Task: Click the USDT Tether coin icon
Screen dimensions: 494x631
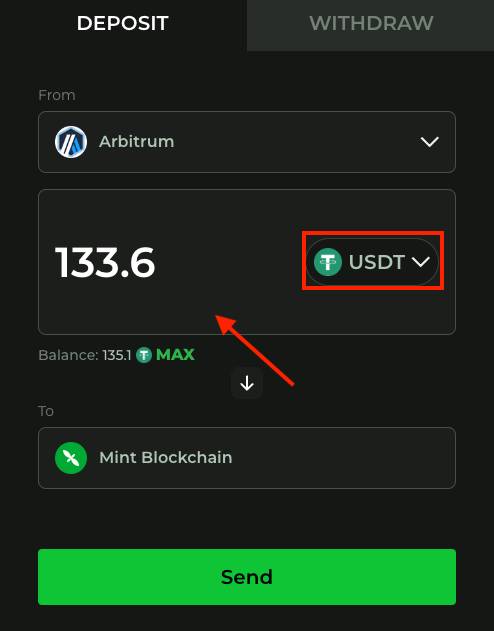Action: coord(328,262)
